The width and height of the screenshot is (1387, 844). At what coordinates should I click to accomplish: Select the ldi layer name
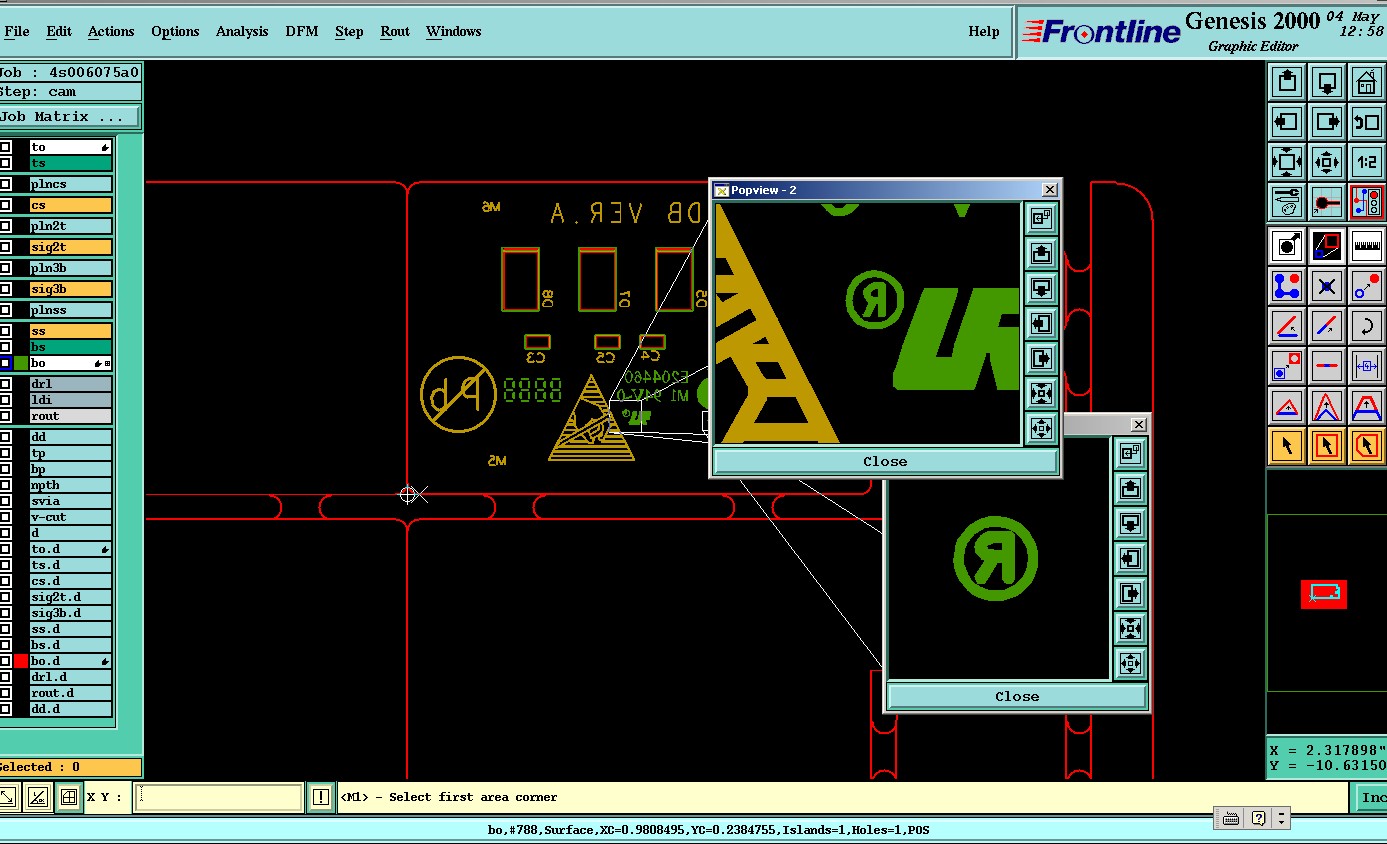click(x=70, y=400)
